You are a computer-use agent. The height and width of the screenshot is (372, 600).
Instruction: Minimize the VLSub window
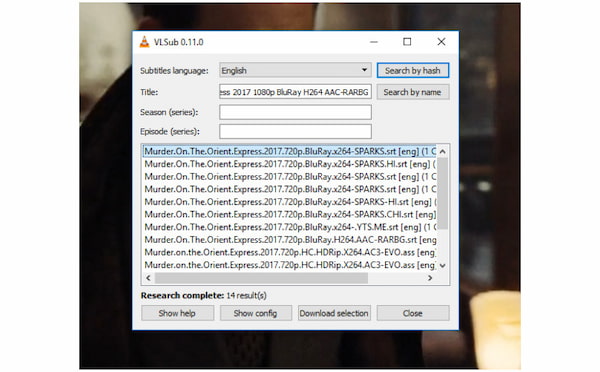click(x=374, y=42)
